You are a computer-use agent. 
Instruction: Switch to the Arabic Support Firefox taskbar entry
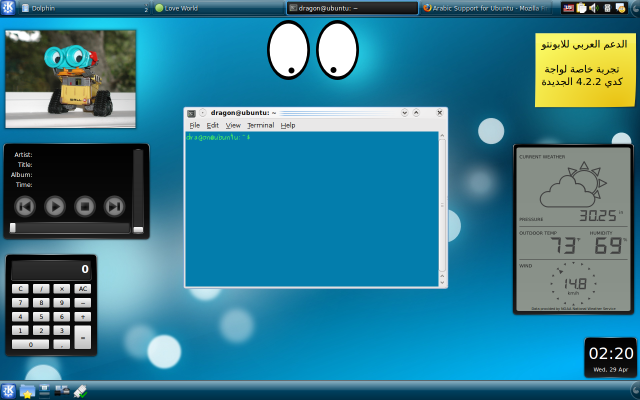tap(486, 8)
